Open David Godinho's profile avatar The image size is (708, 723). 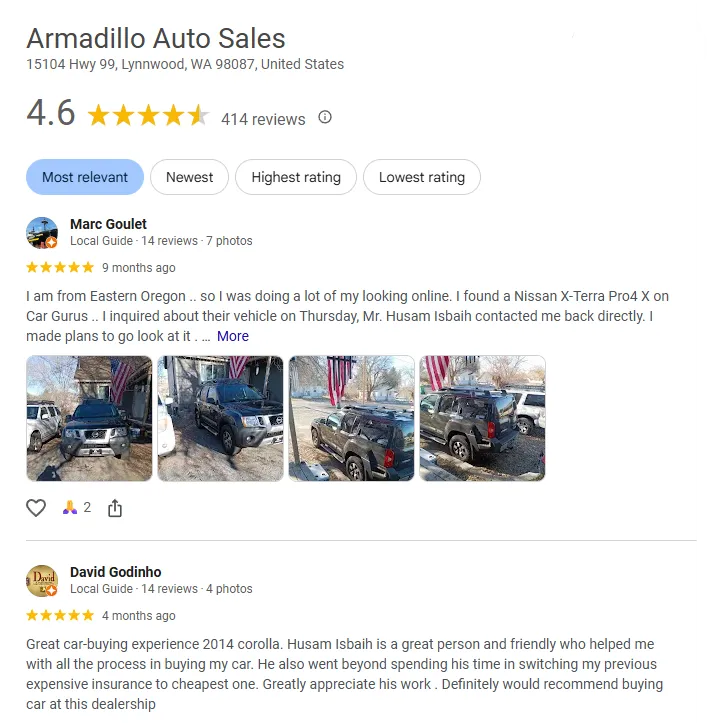[42, 581]
